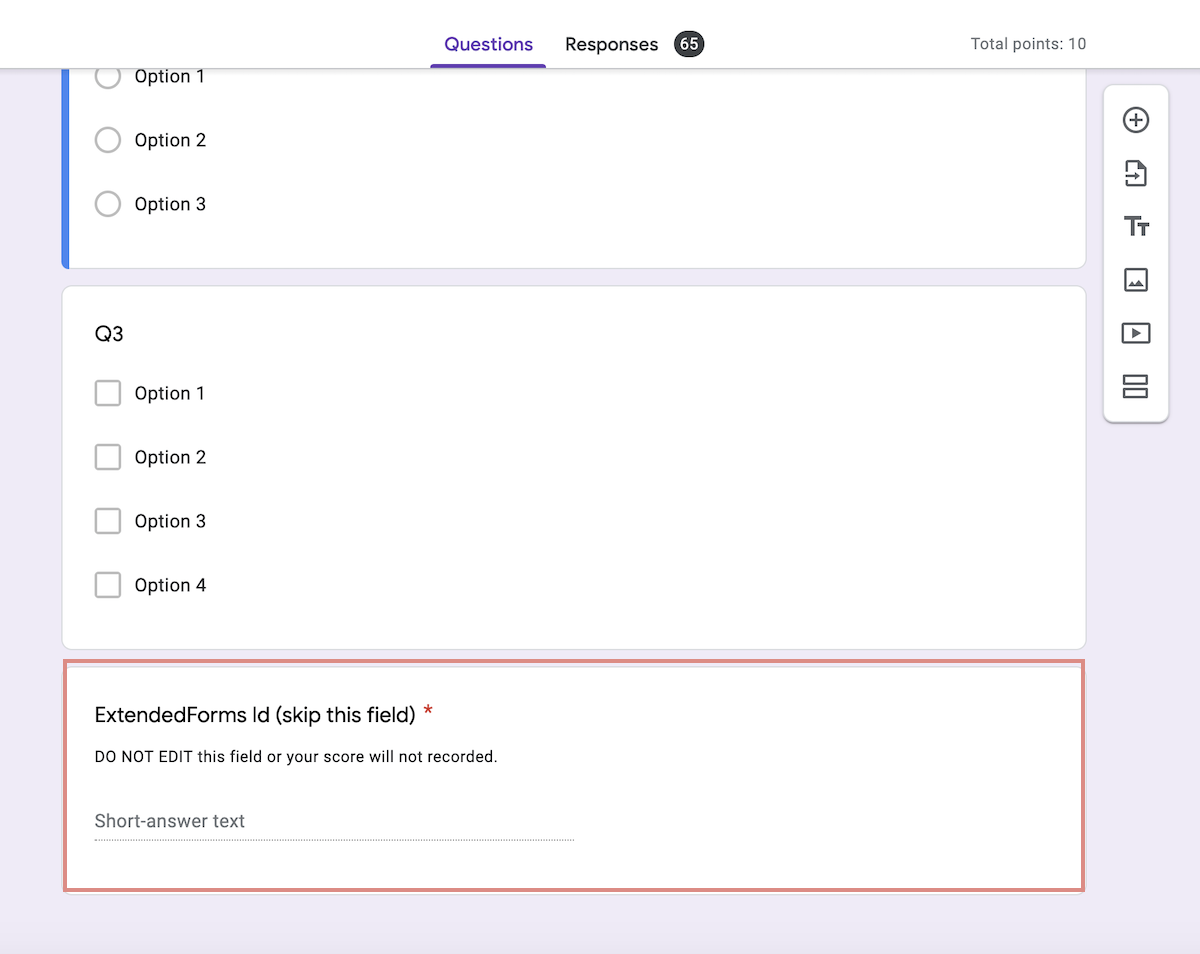Click the Responses count badge
Screen dimensions: 1200x954
point(688,44)
